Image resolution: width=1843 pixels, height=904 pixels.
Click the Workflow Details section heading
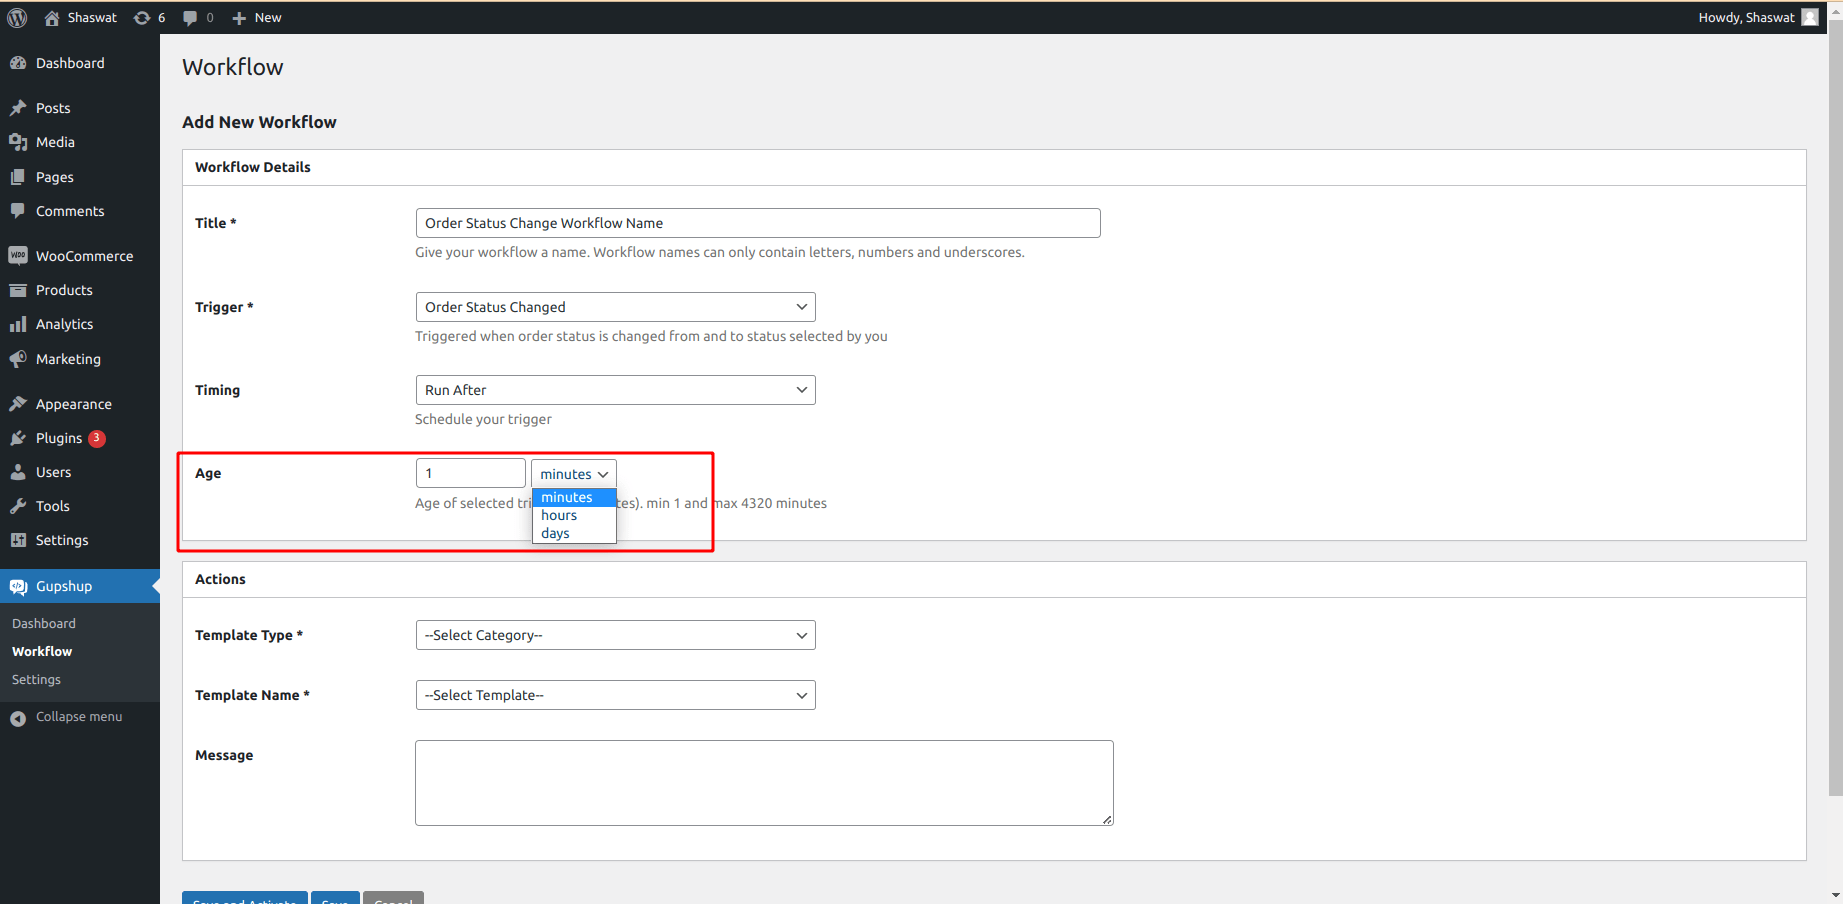pyautogui.click(x=253, y=167)
